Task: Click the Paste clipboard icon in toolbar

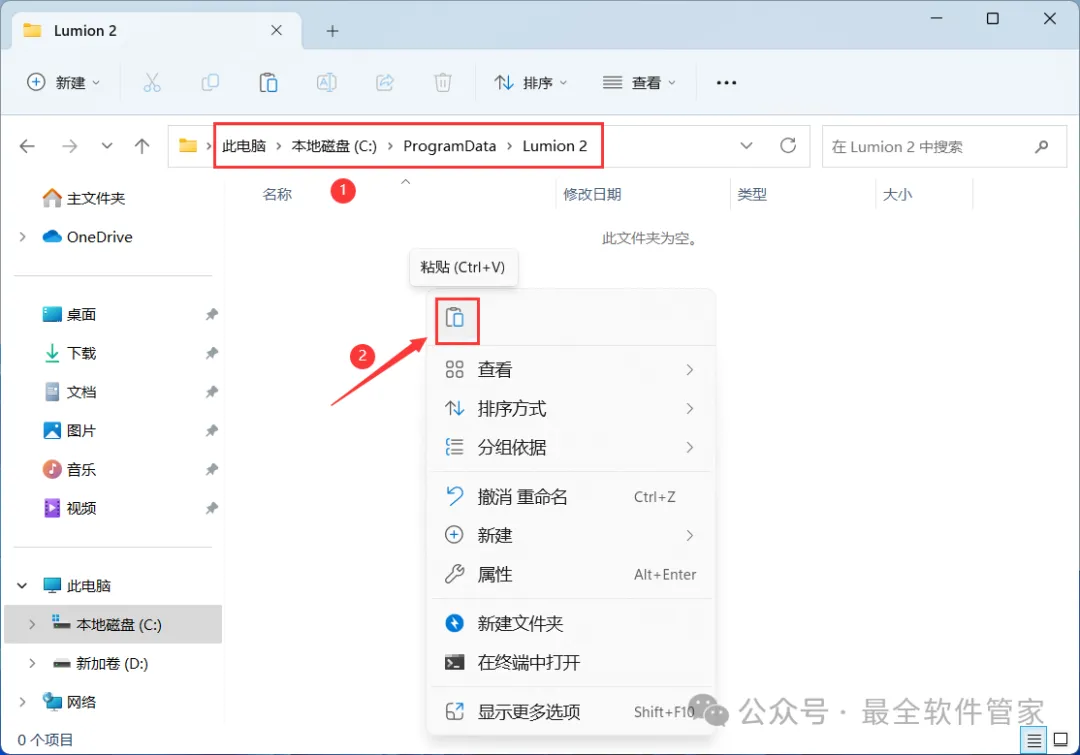Action: point(268,83)
